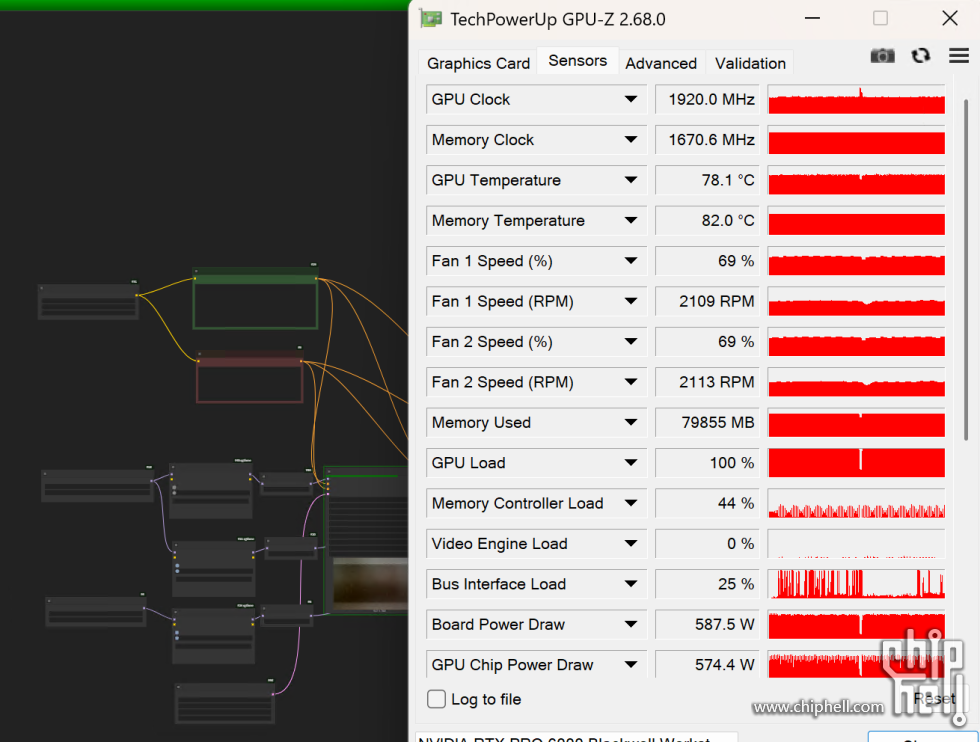
Task: Click the Memory Controller Load graph
Action: pos(856,503)
